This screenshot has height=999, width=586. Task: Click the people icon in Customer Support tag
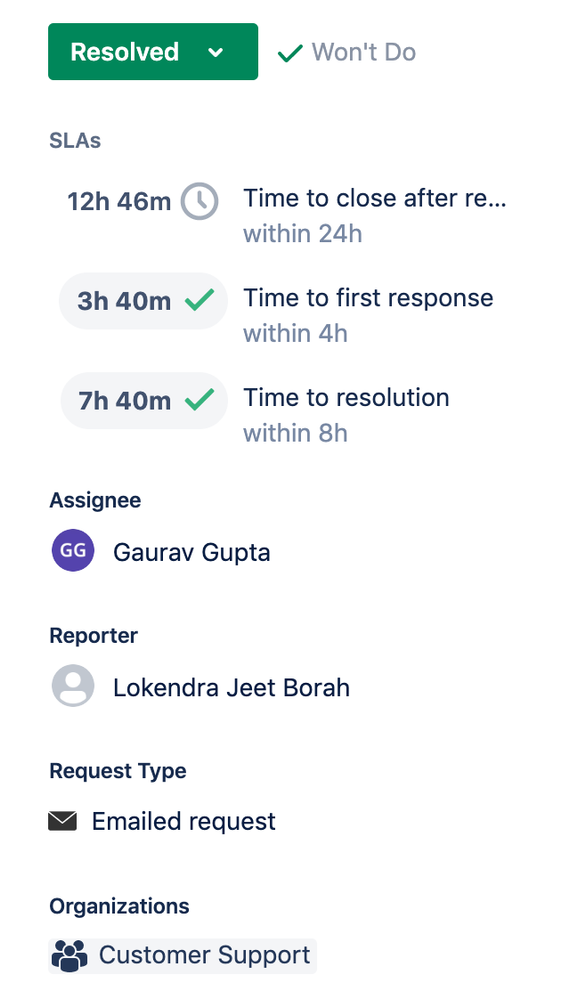(x=68, y=954)
